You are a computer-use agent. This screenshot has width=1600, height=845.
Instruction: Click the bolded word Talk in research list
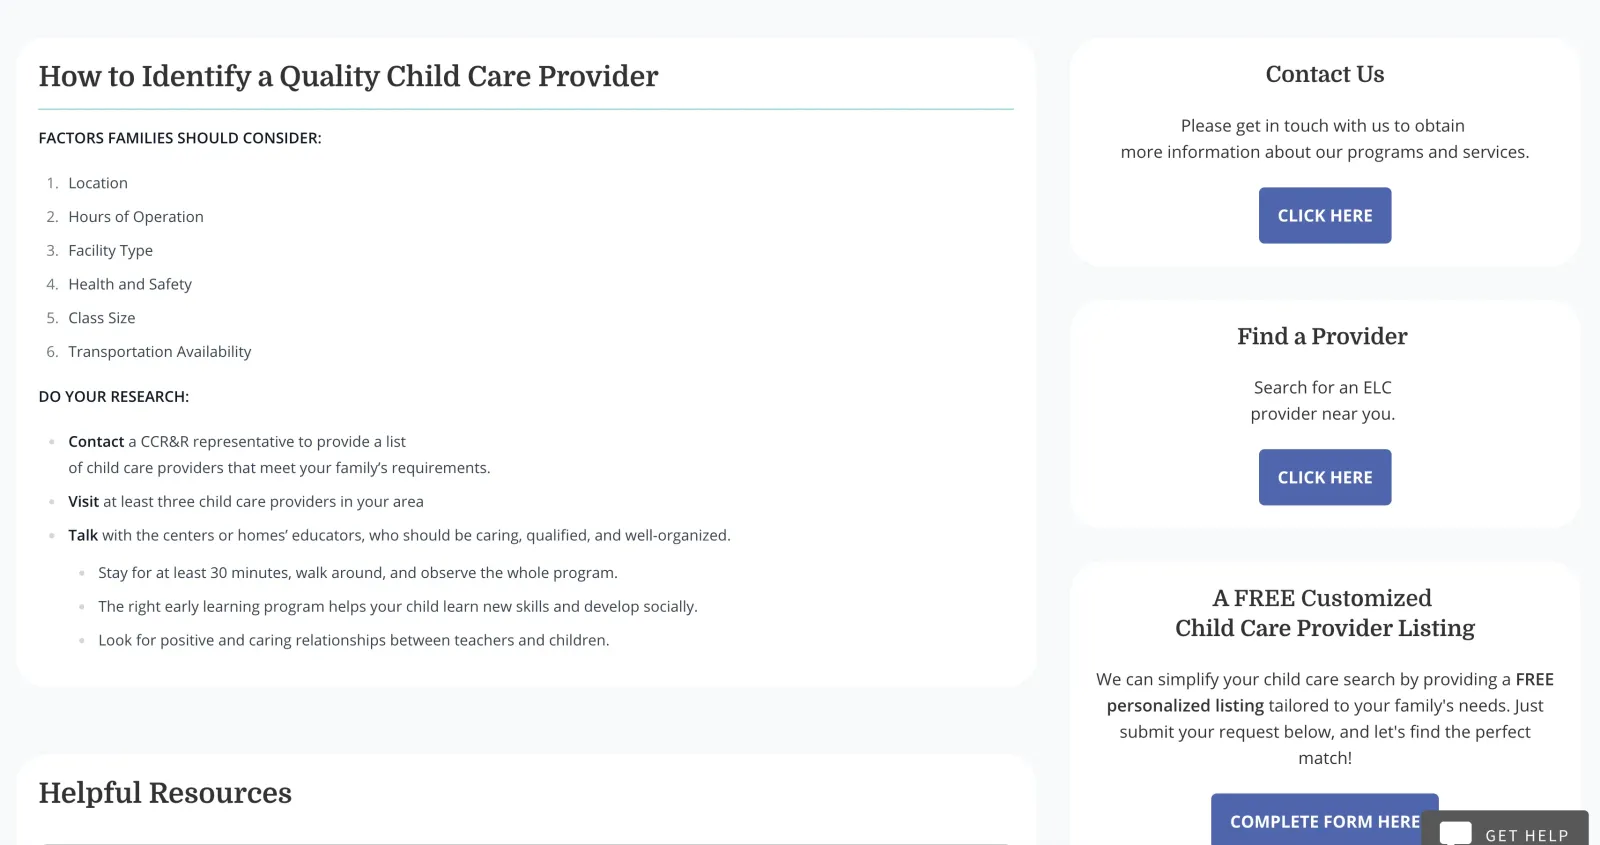(x=84, y=535)
